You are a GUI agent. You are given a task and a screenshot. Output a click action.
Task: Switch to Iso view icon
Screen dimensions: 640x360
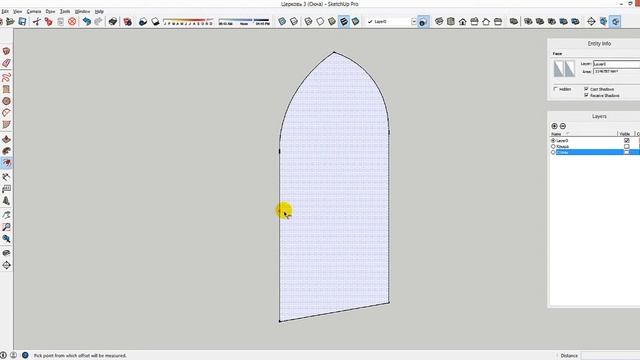[439, 21]
